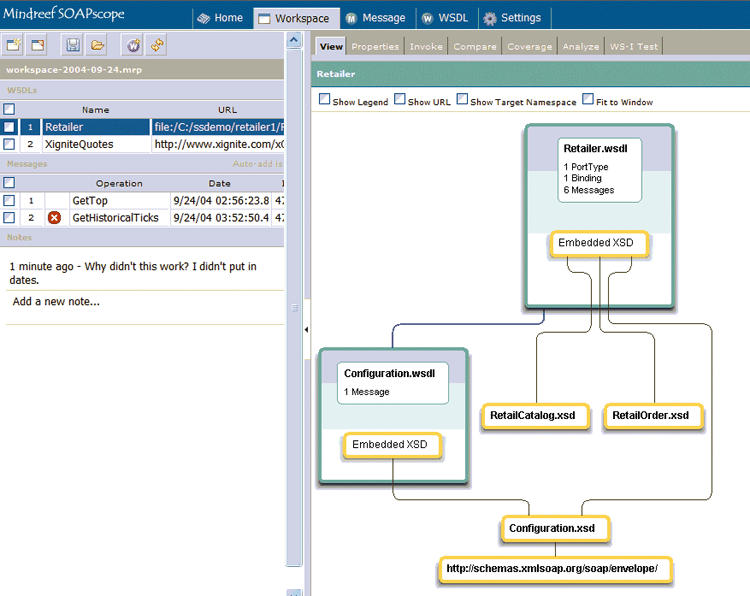Screen dimensions: 750x596
Task: Enable the Show URL checkbox
Action: click(x=400, y=99)
